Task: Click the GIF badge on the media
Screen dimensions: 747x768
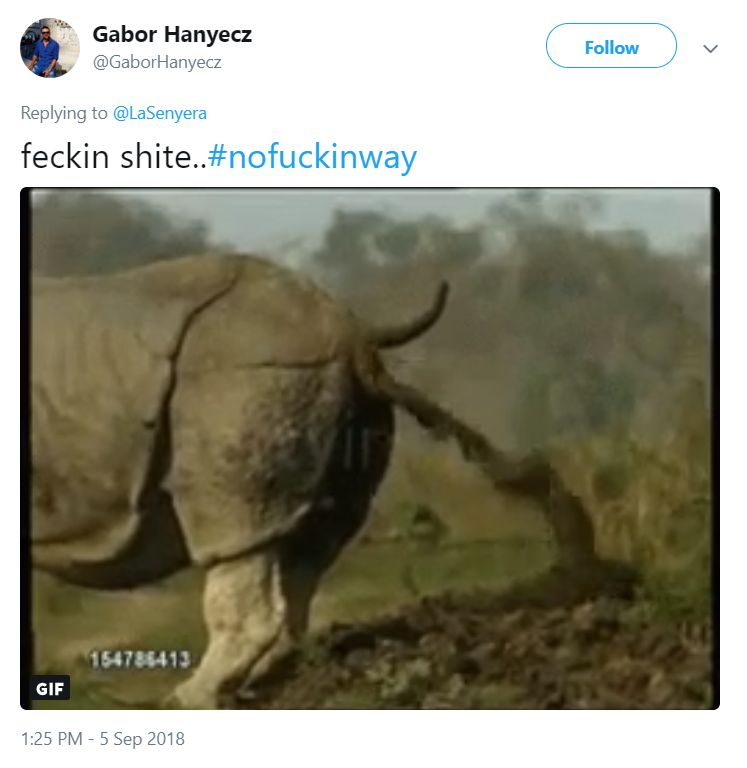Action: (x=49, y=688)
